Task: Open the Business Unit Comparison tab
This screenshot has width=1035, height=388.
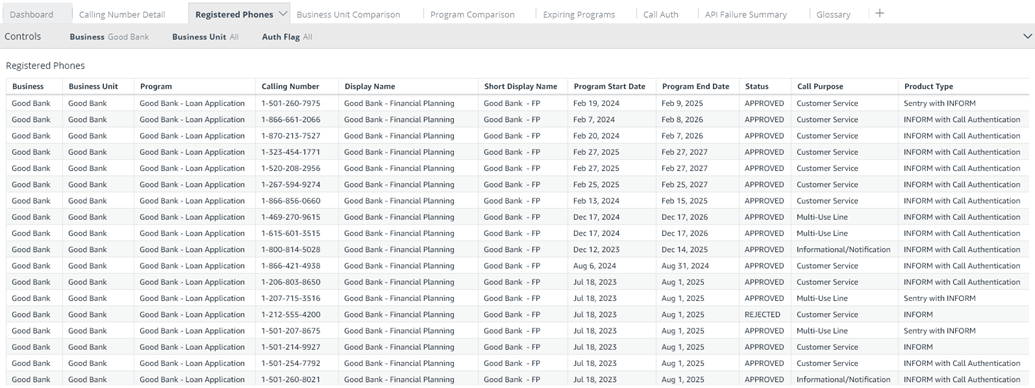Action: click(x=348, y=14)
